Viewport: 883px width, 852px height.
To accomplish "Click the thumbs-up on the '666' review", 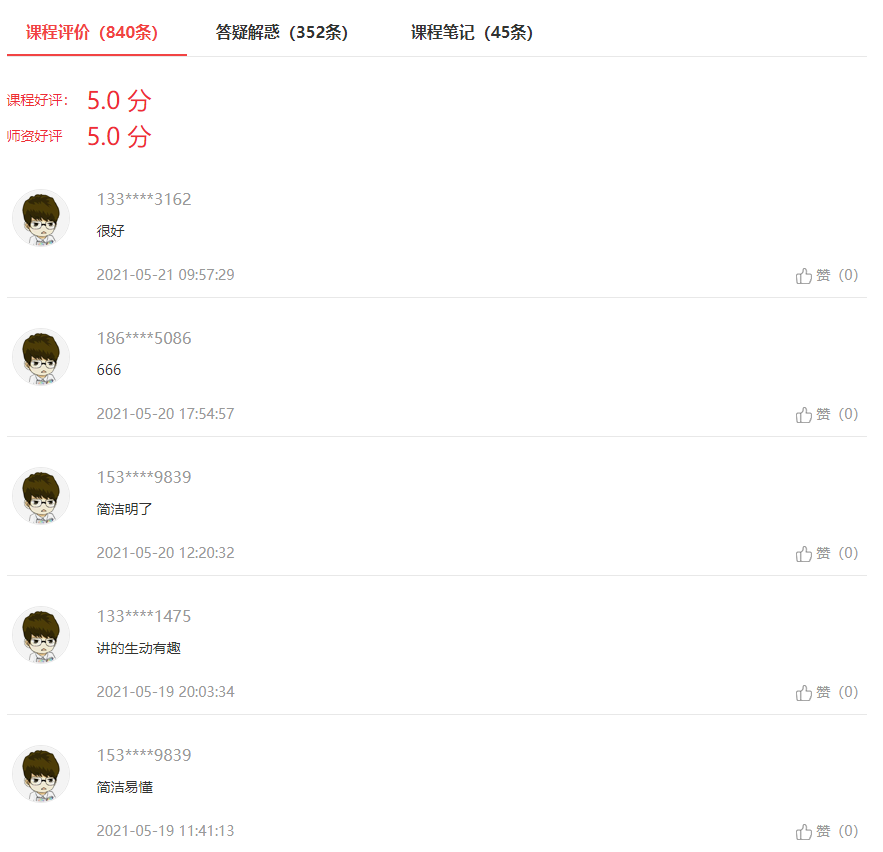I will pos(826,414).
